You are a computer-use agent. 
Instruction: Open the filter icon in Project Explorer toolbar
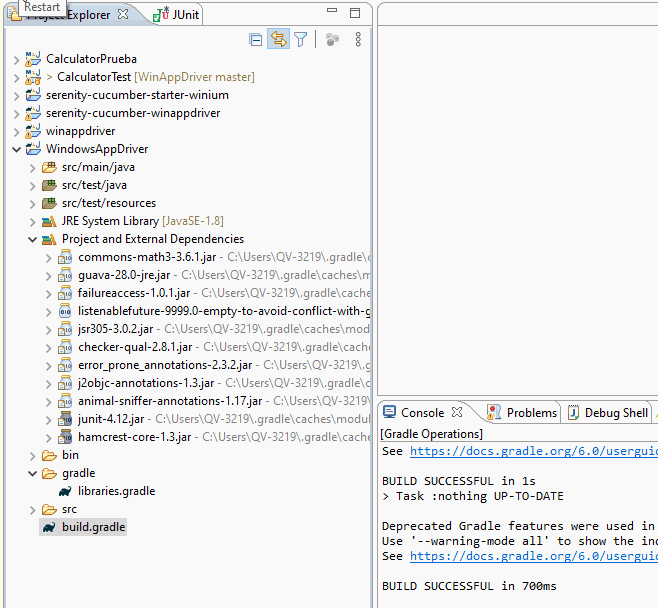[300, 39]
